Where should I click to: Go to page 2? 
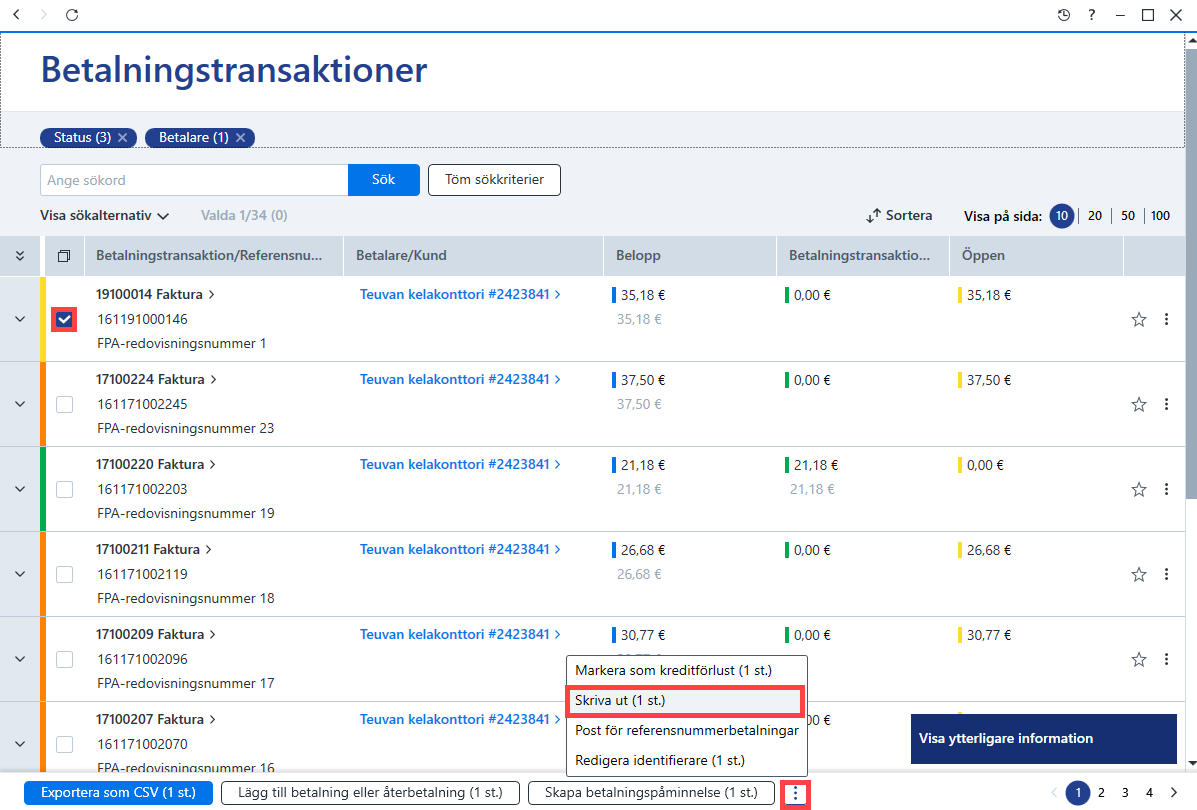[x=1102, y=793]
